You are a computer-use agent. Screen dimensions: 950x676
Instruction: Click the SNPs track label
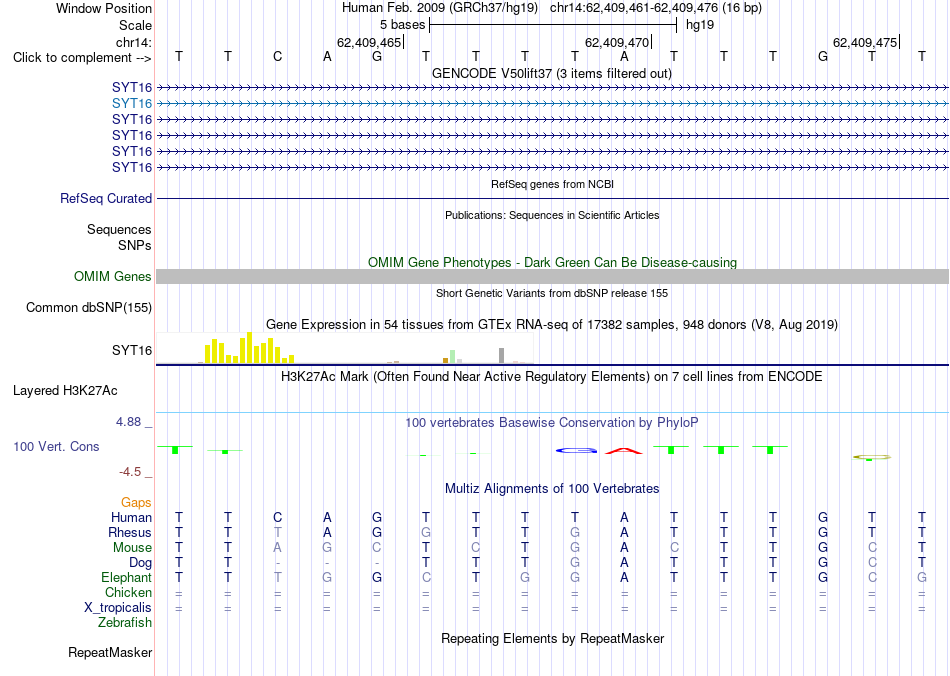tap(135, 245)
